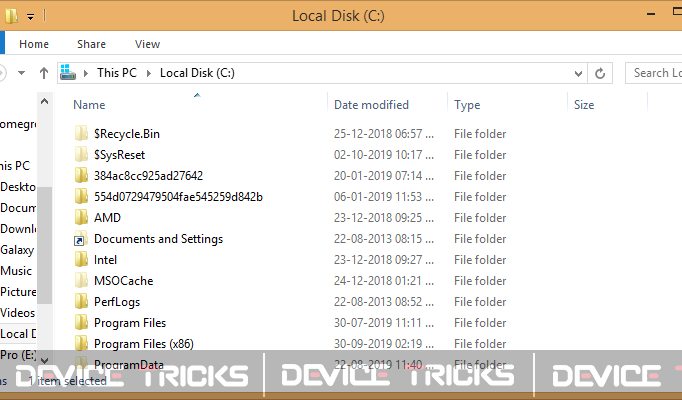Switch to the View ribbon tab
This screenshot has height=400, width=682.
147,44
